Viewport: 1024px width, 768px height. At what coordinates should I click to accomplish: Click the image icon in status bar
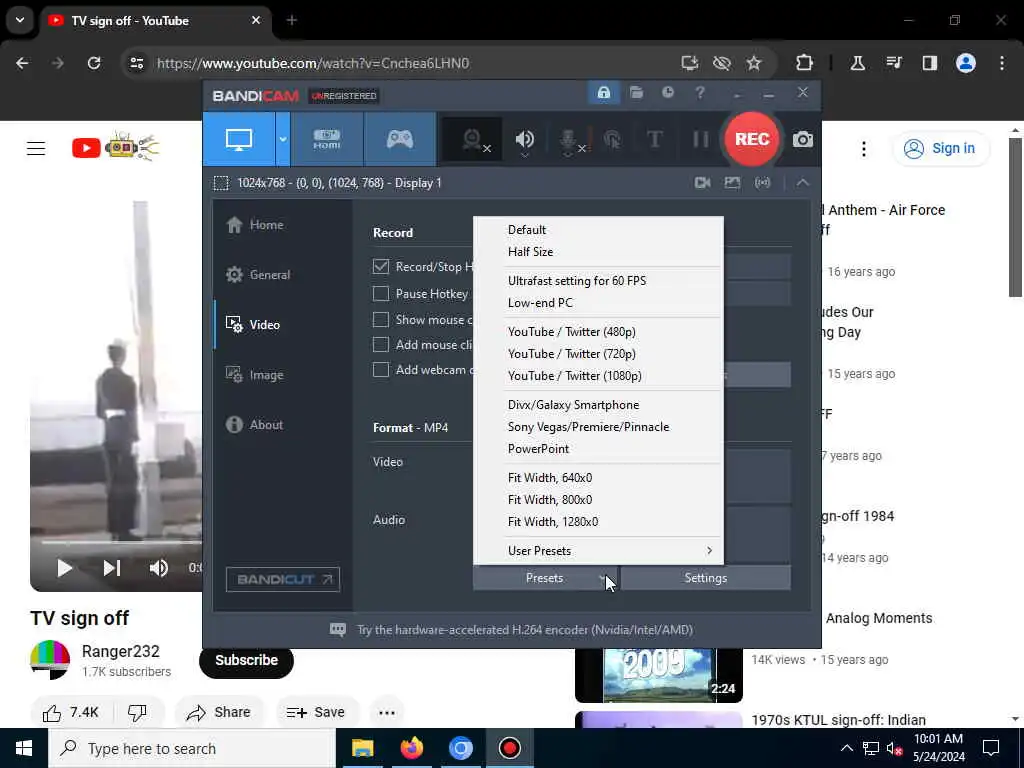pos(732,183)
